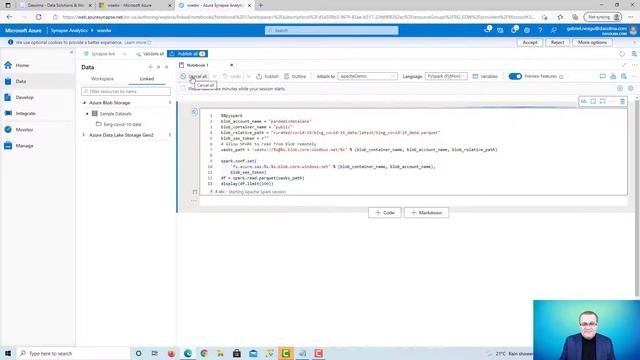Open the notebook Outline
The image size is (640, 360).
[x=295, y=76]
